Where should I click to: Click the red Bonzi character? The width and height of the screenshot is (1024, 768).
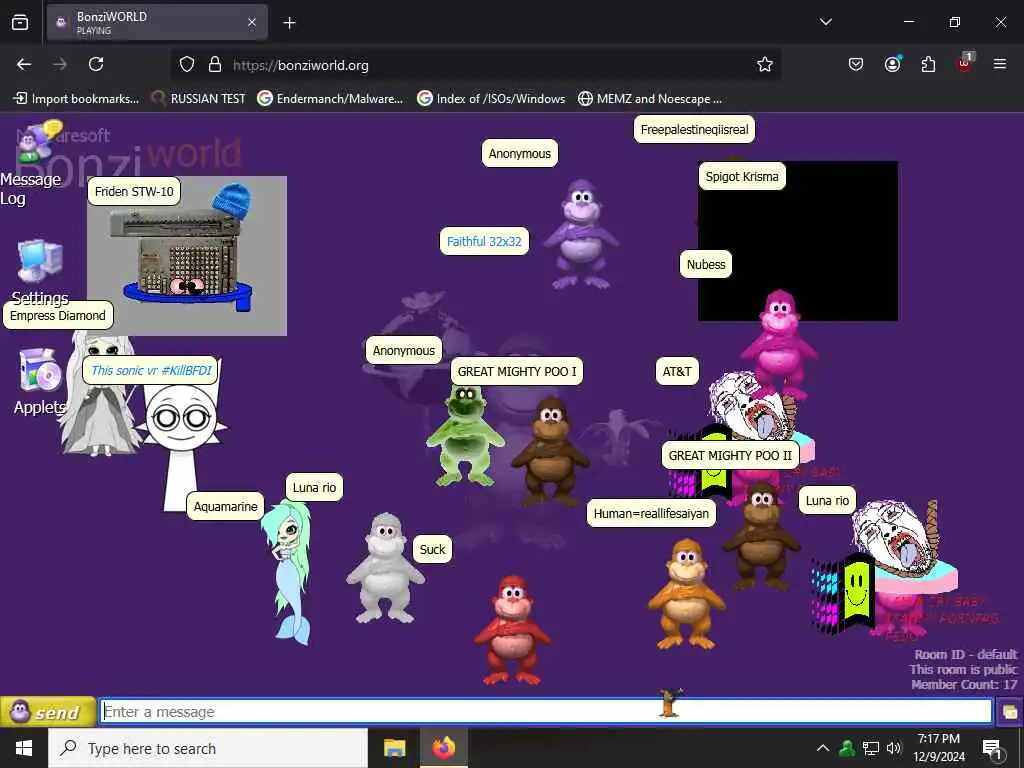point(513,628)
